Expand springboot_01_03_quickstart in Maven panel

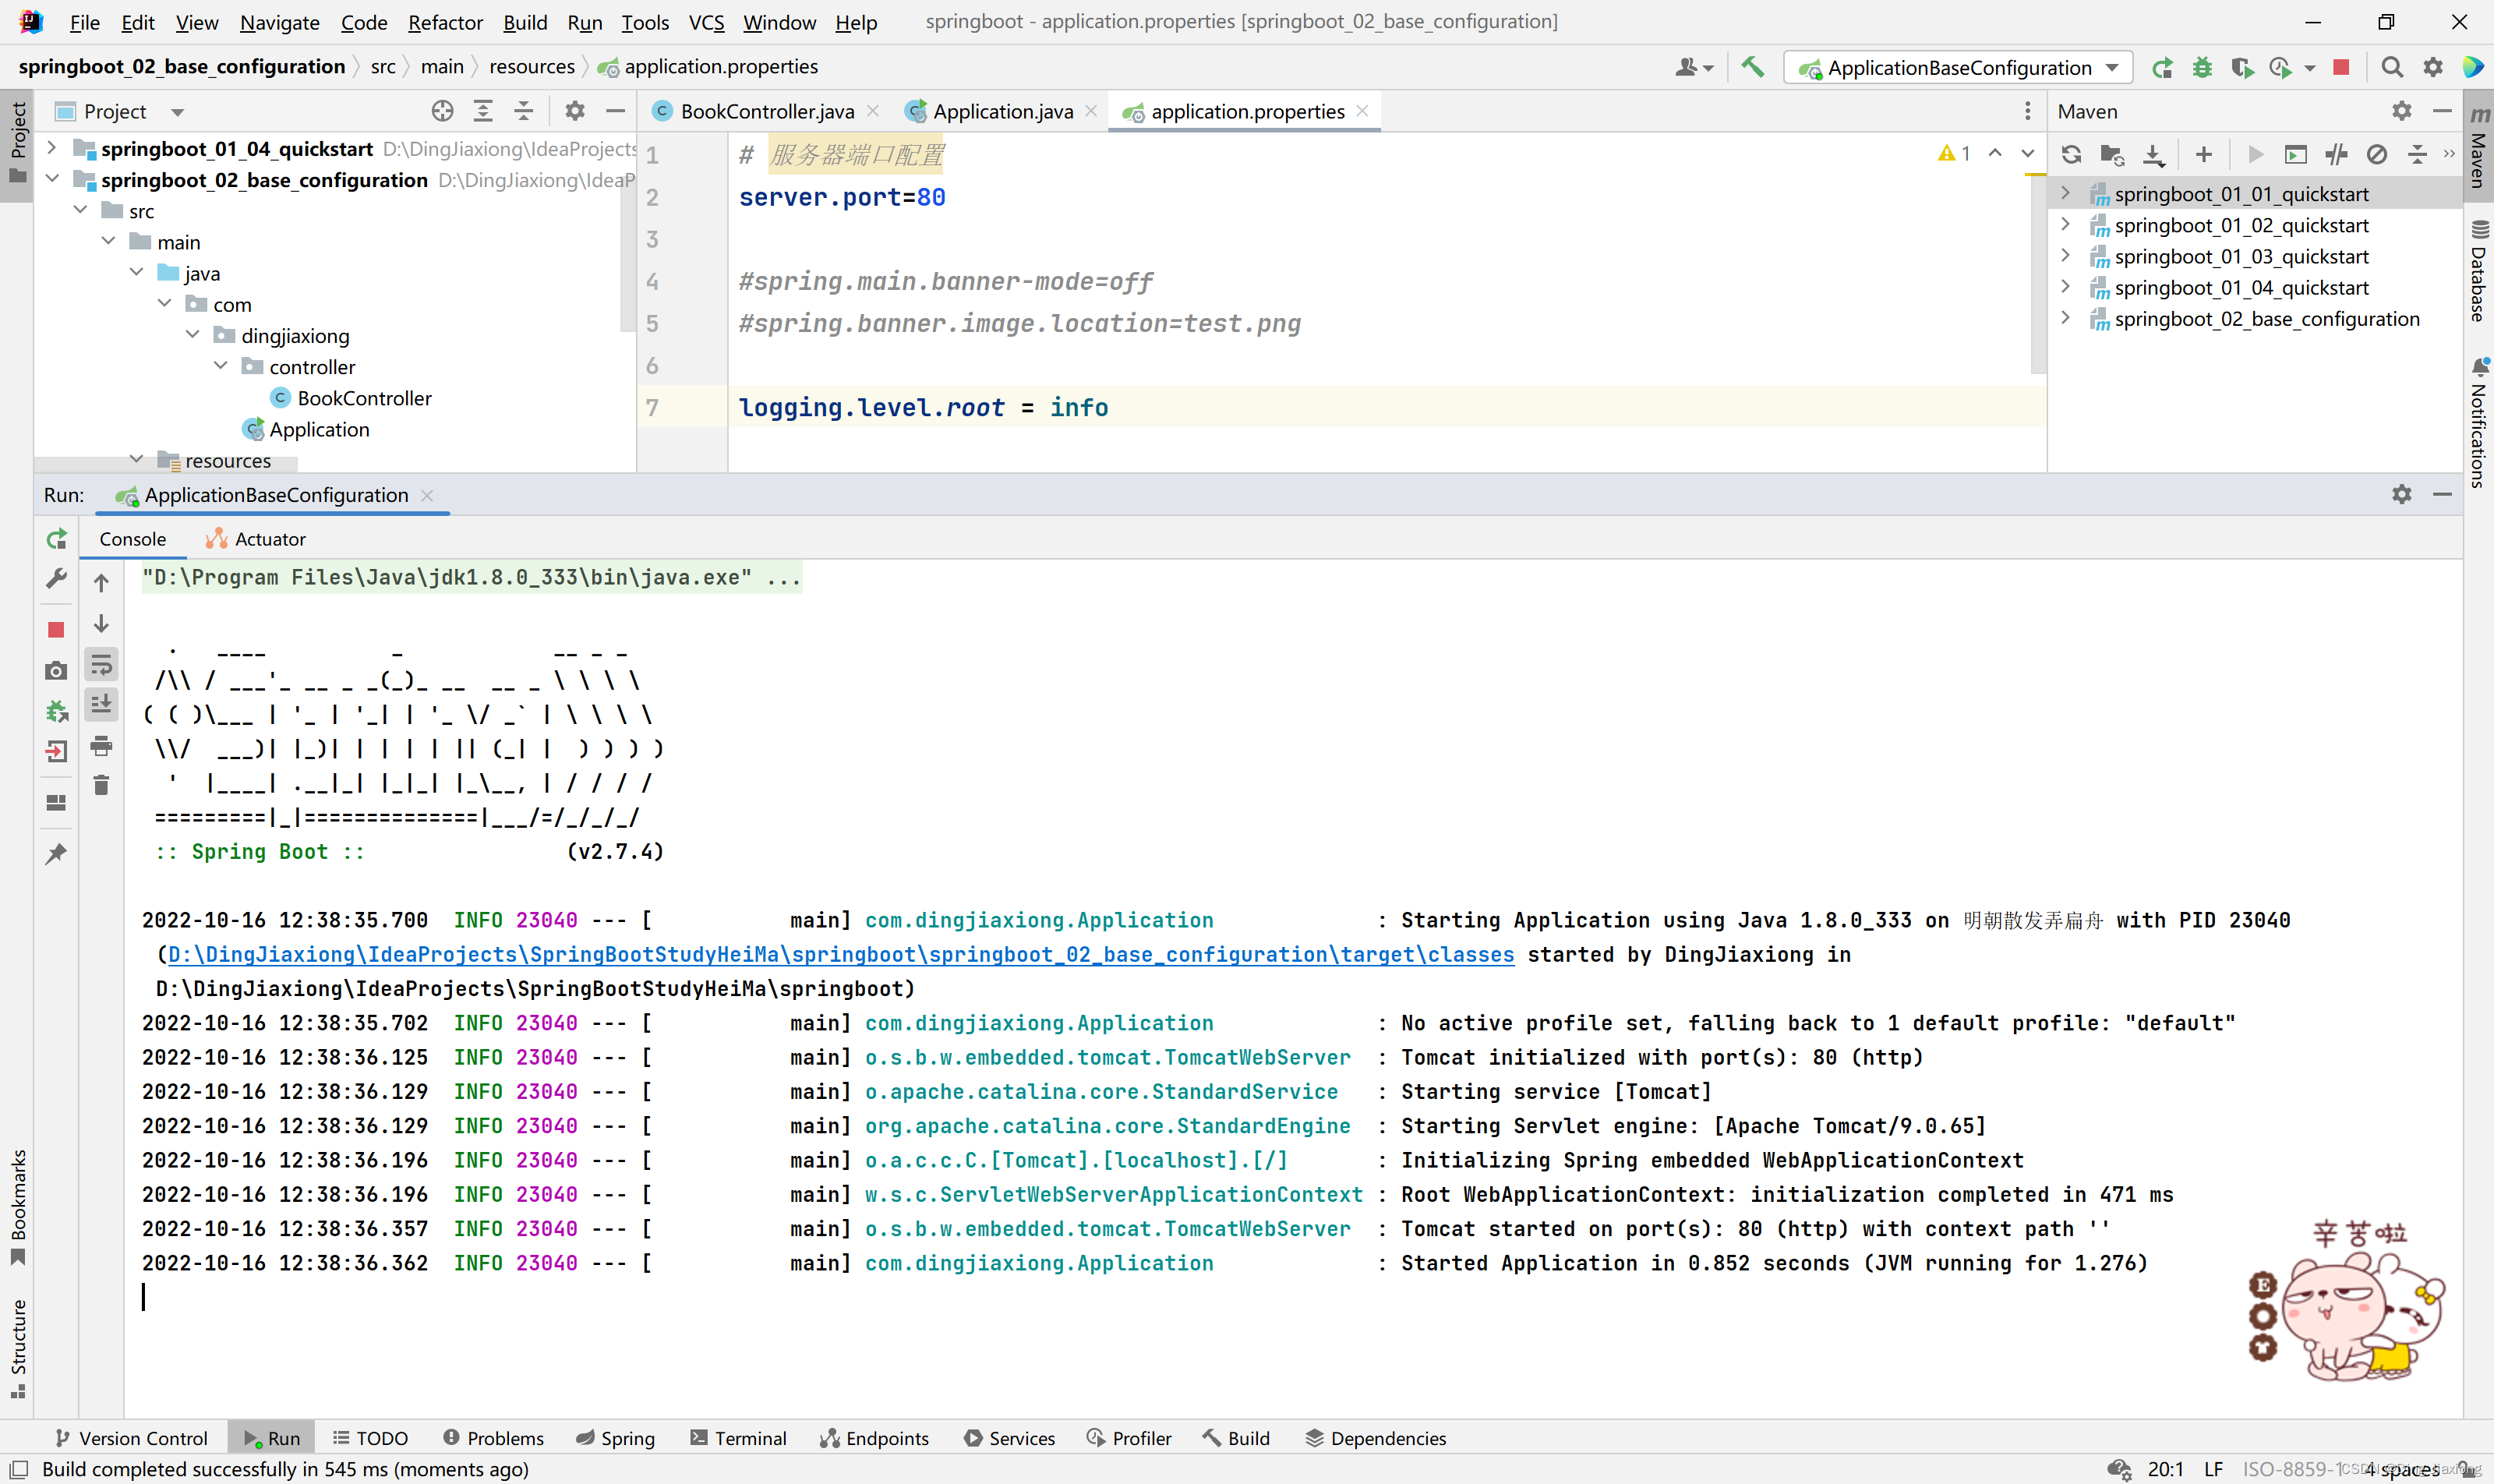tap(2066, 256)
